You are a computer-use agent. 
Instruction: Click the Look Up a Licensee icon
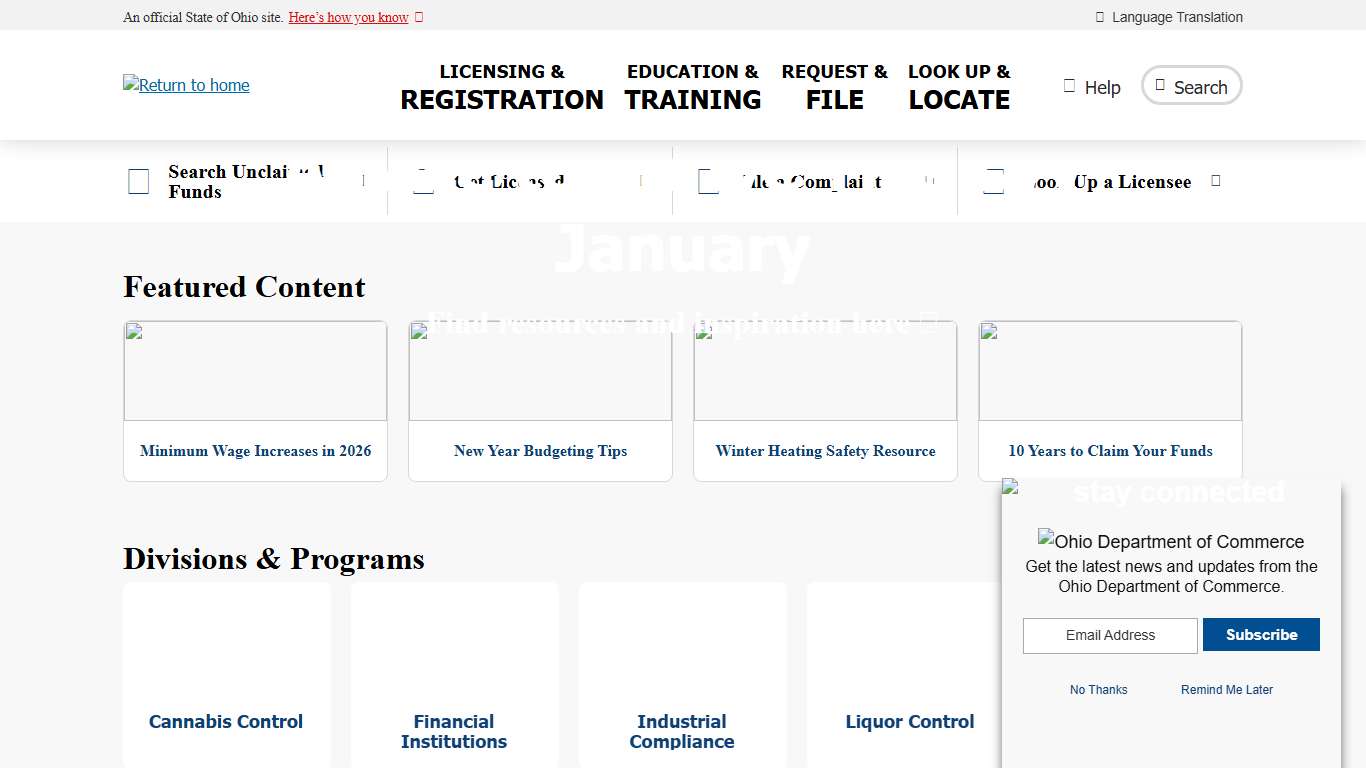pyautogui.click(x=994, y=182)
